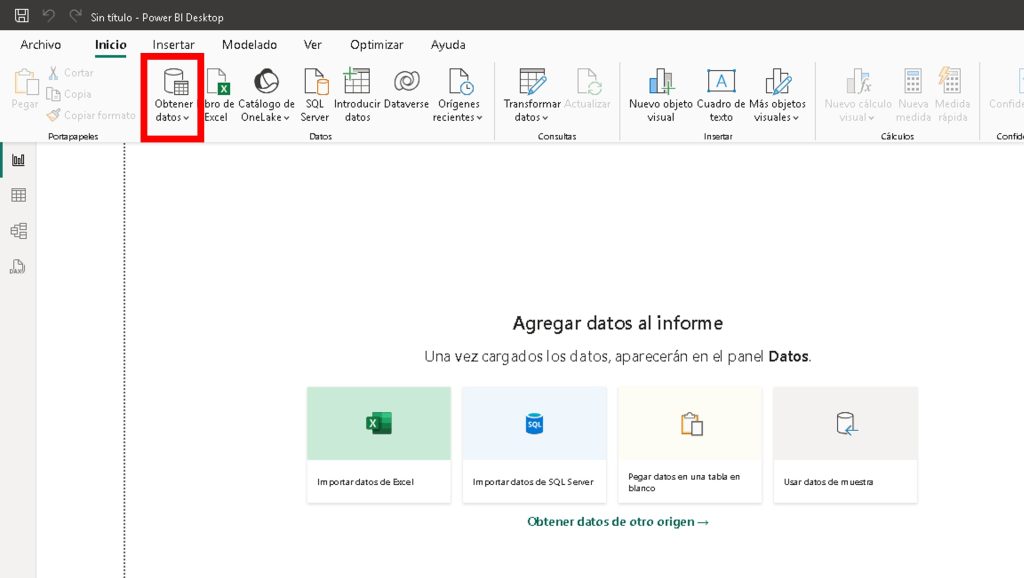Select Pegar datos en una tabla en blanco
Image resolution: width=1024 pixels, height=578 pixels.
(x=690, y=445)
